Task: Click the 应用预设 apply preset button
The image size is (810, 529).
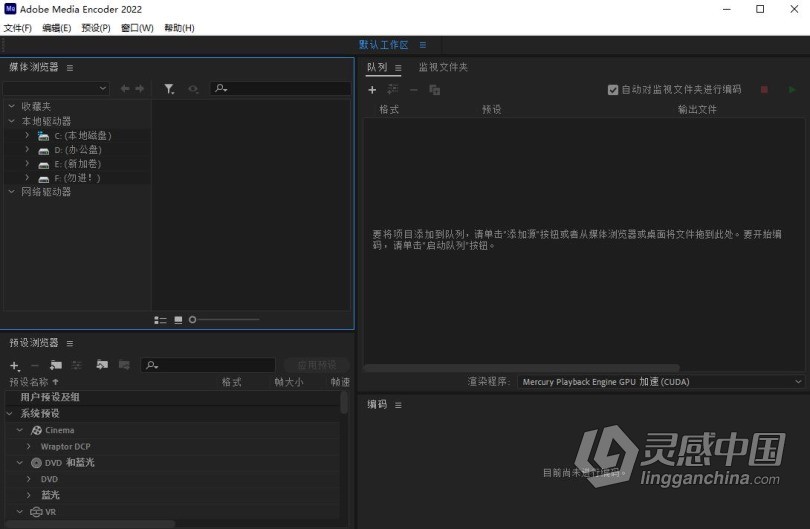Action: pos(317,365)
